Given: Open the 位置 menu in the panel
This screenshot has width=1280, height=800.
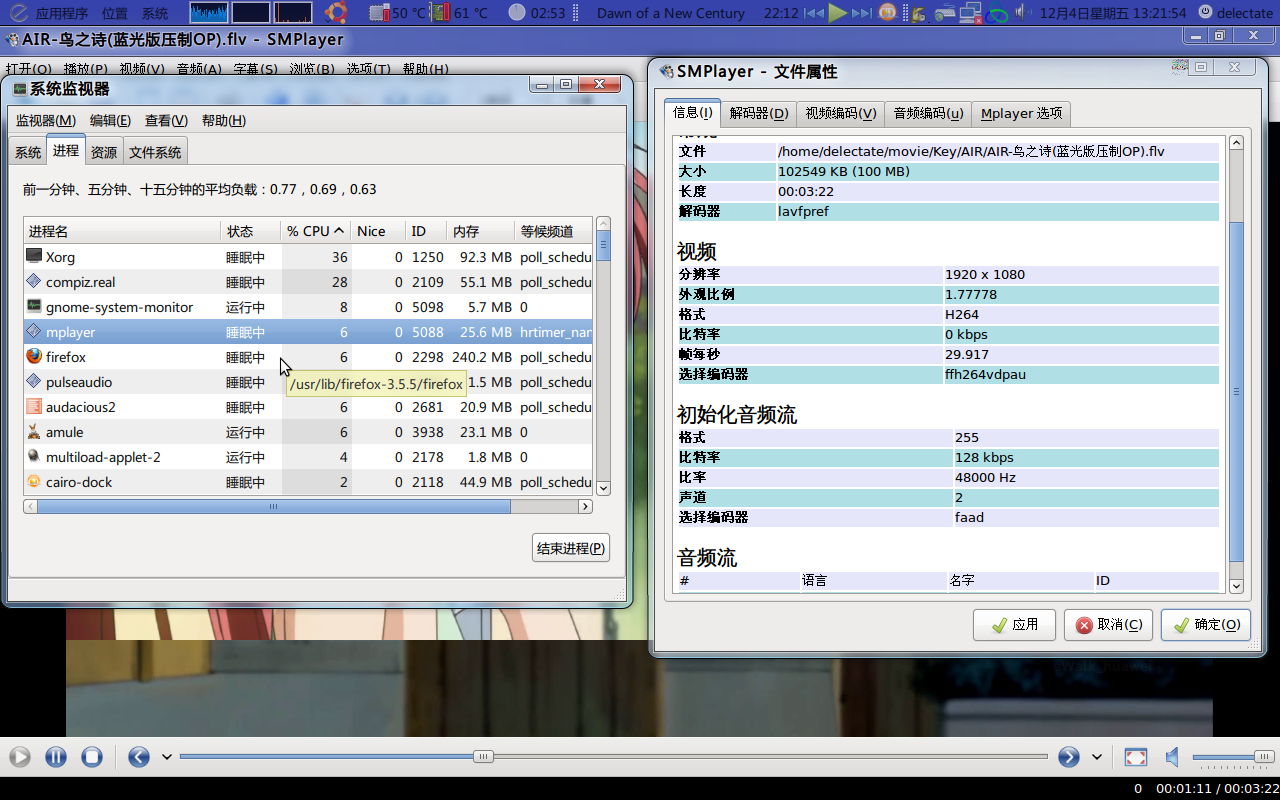Looking at the screenshot, I should click(115, 13).
